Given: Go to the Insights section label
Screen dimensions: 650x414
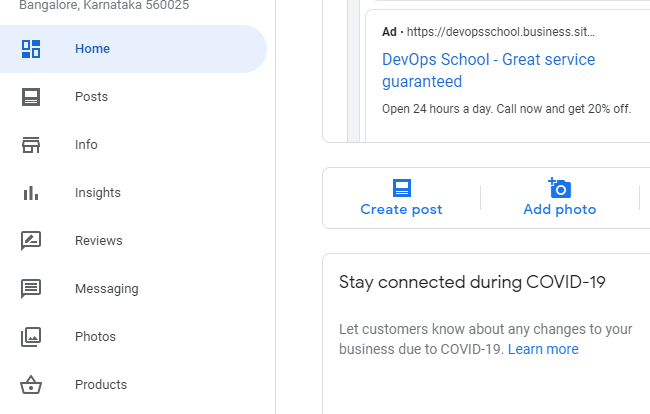Looking at the screenshot, I should coord(98,193).
